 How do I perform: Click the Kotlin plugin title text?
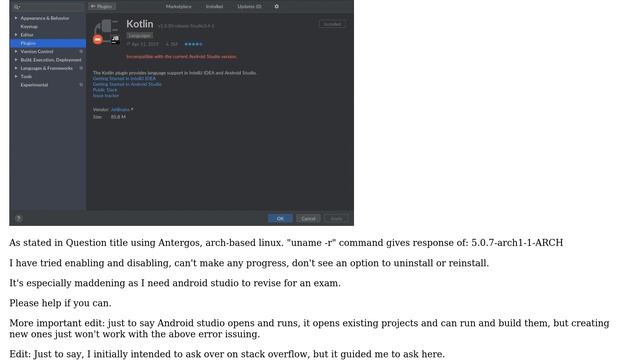tap(140, 24)
